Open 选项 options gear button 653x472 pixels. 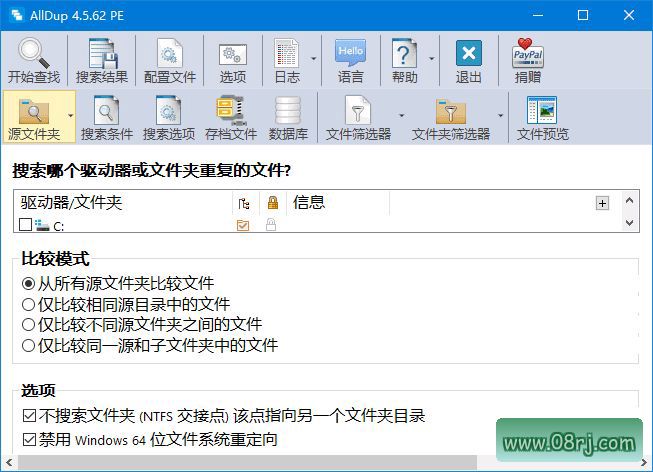233,61
